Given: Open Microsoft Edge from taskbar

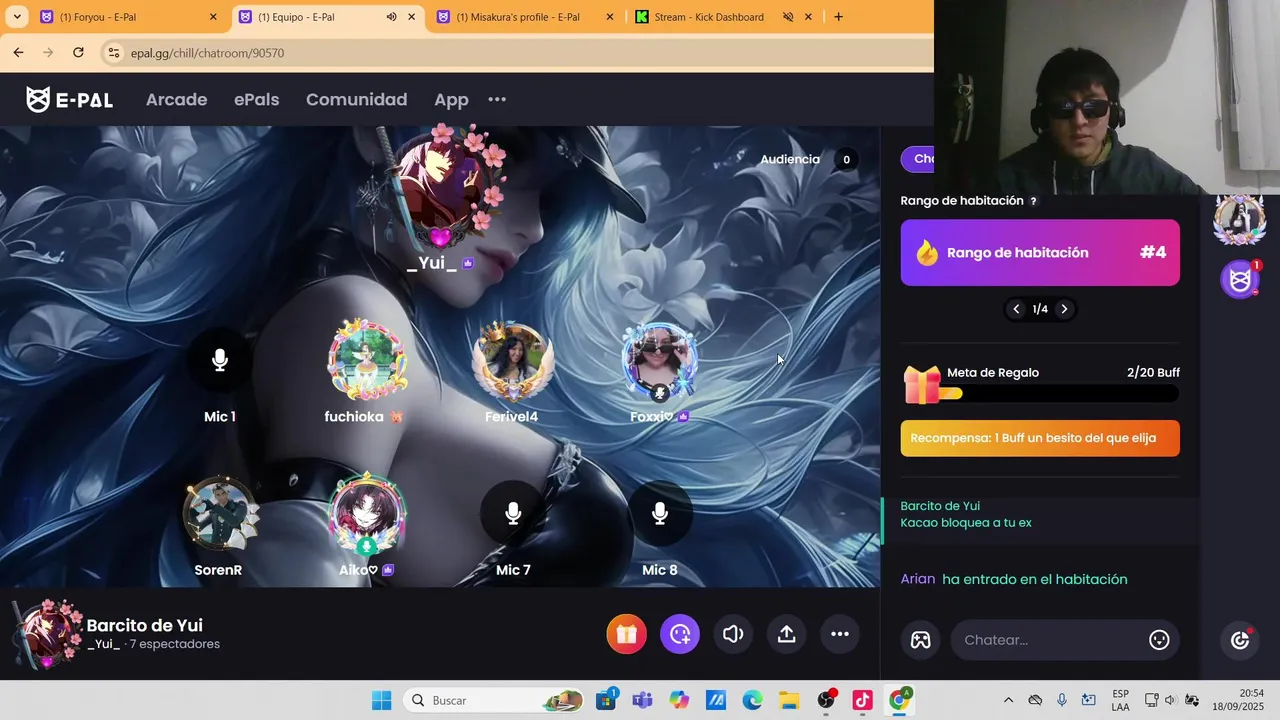Looking at the screenshot, I should (752, 700).
